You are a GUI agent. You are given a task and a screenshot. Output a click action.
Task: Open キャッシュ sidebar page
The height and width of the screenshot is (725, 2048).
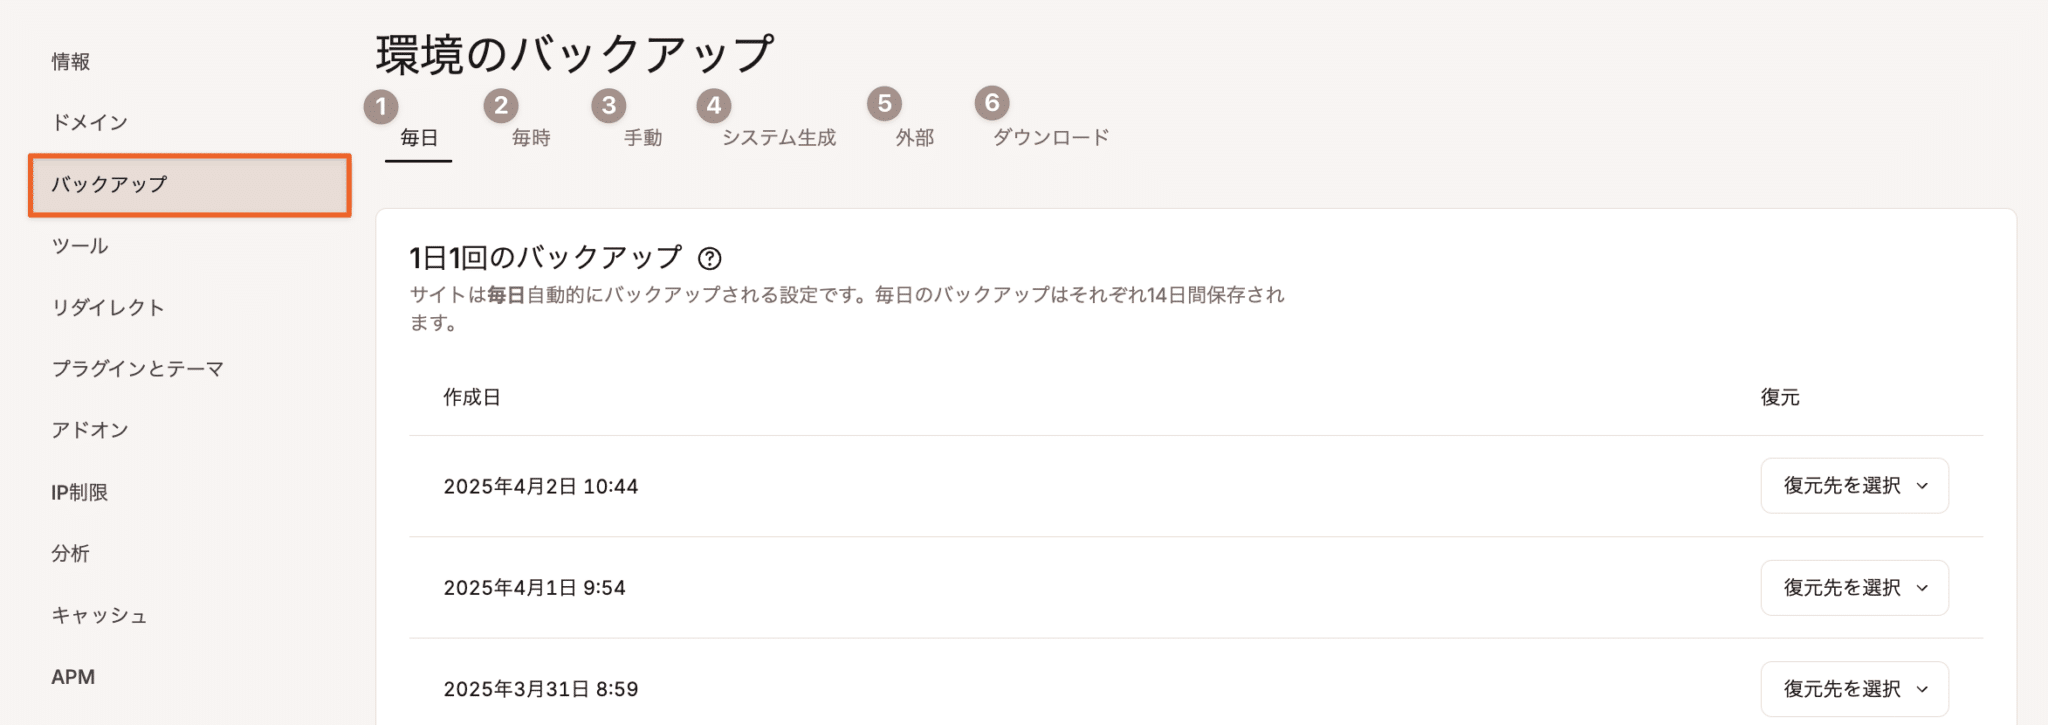(x=99, y=616)
